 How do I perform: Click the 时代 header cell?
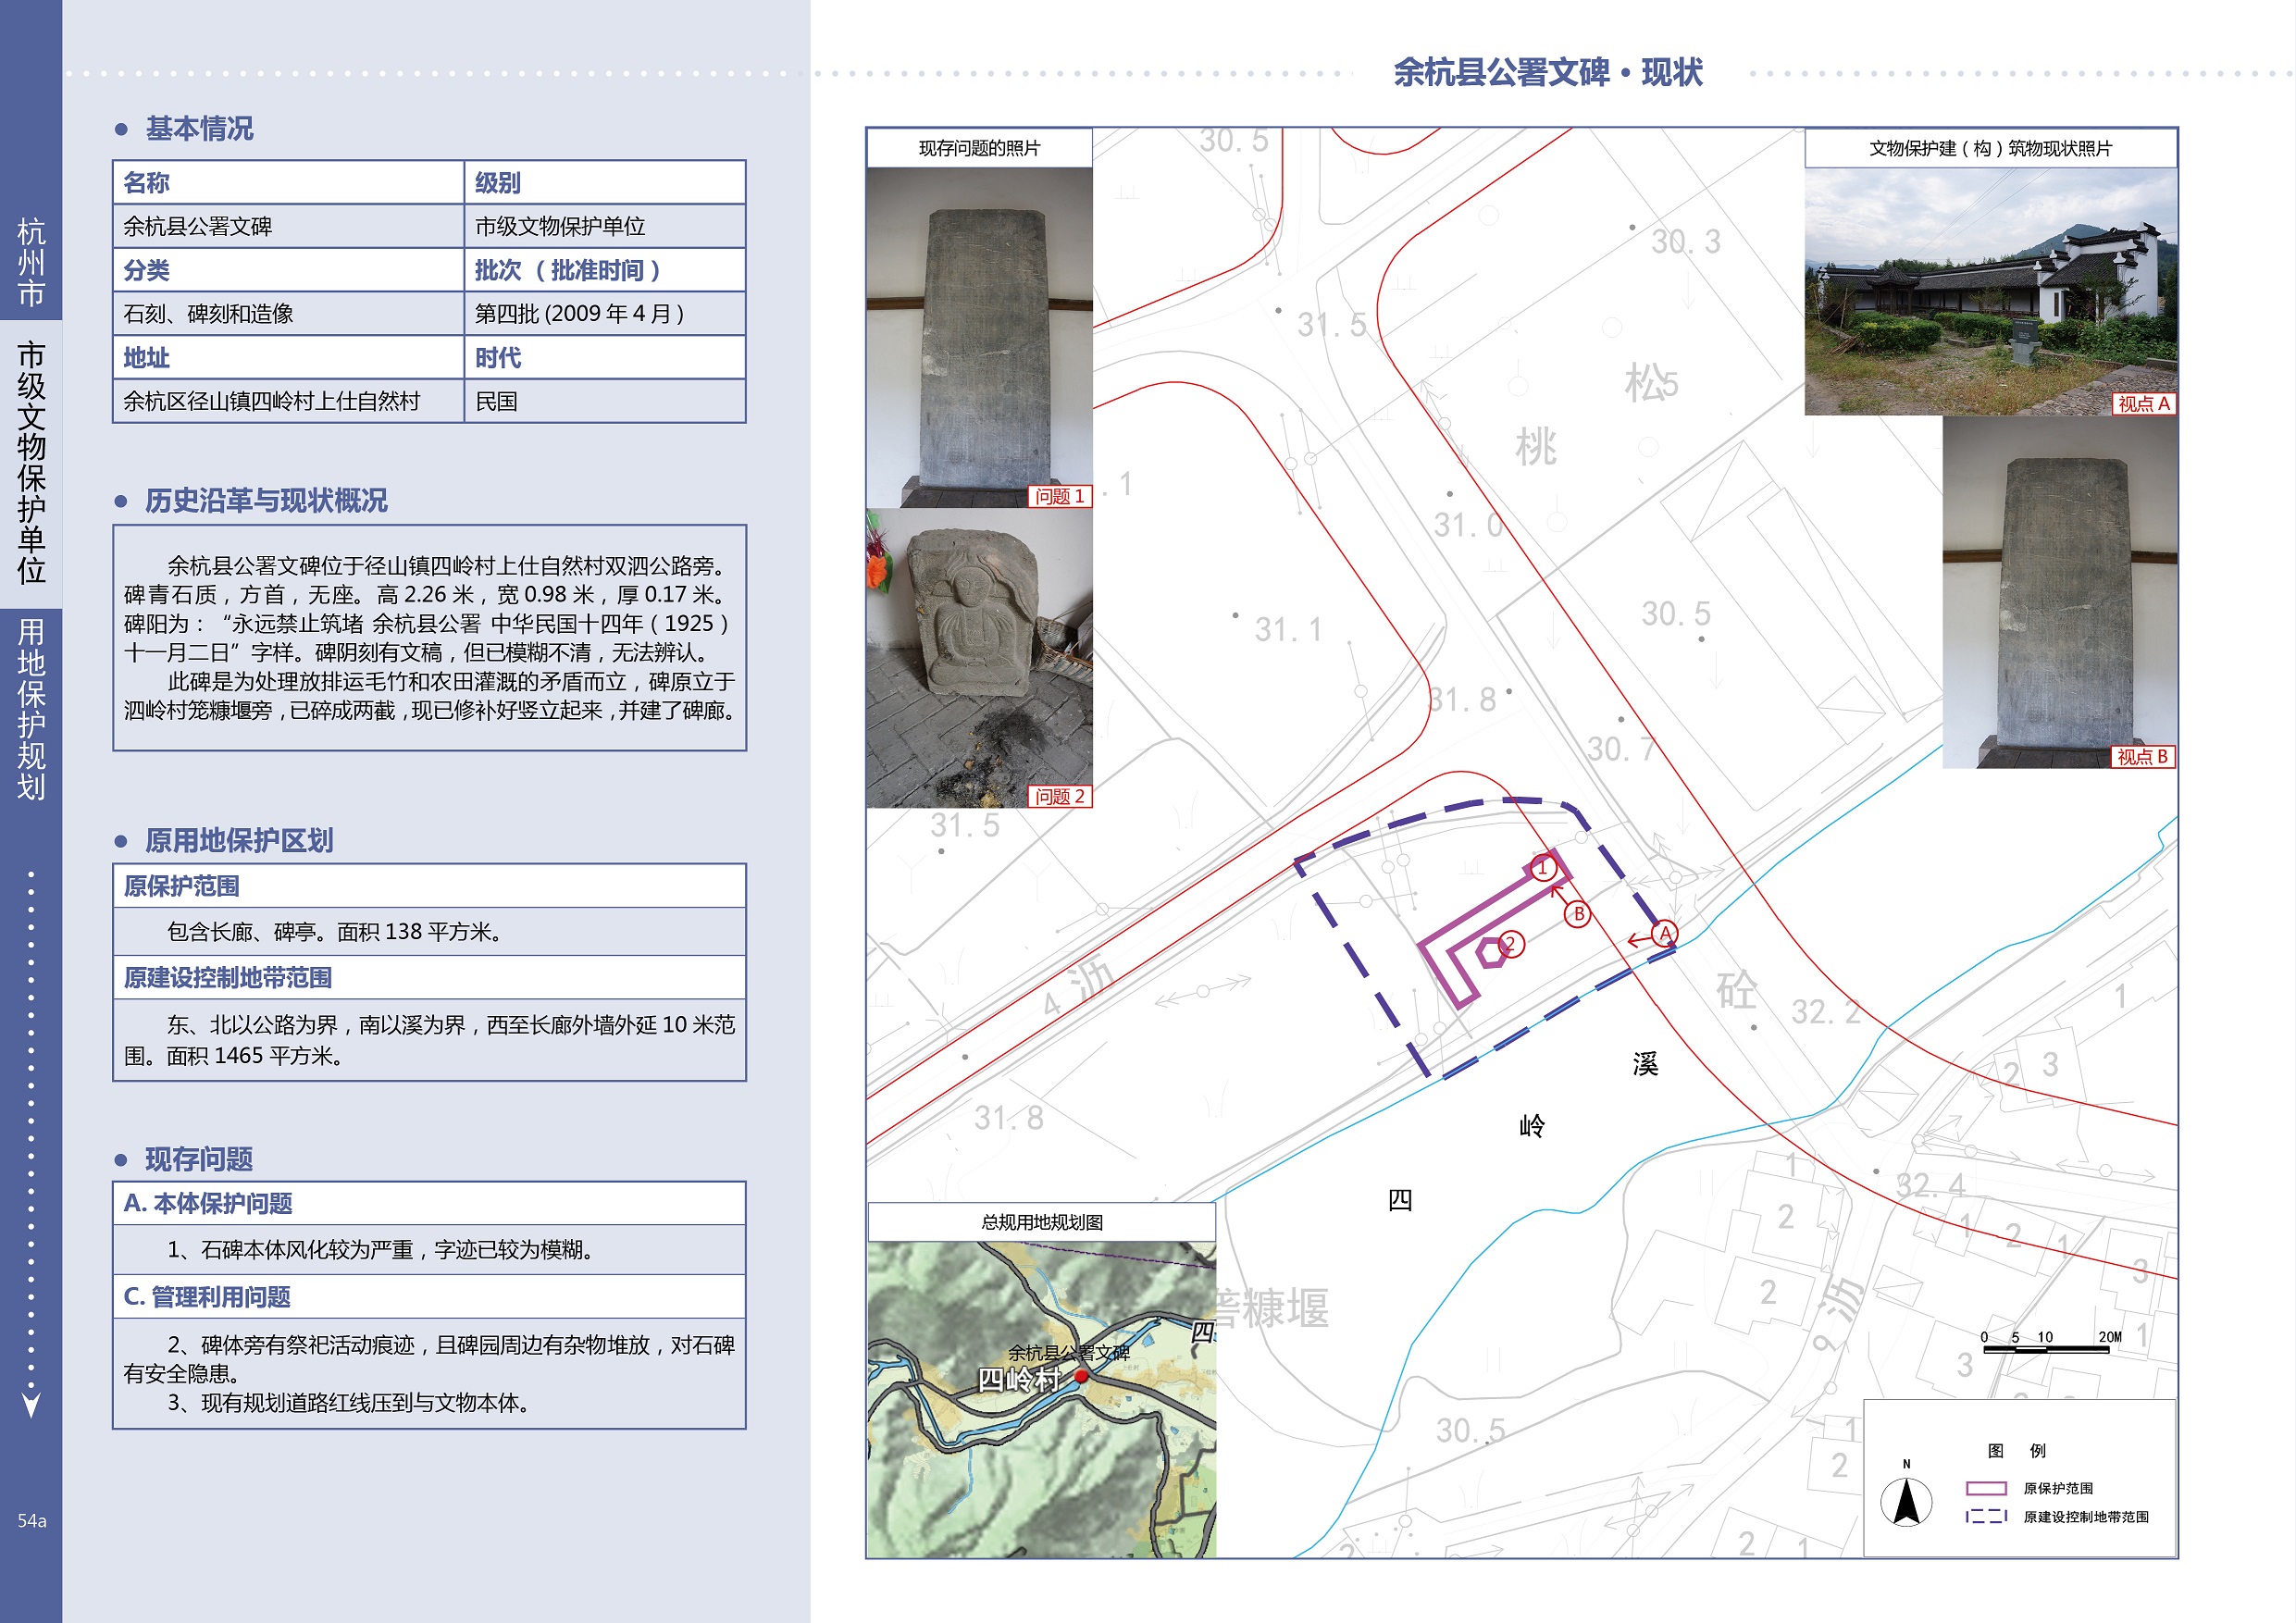605,358
